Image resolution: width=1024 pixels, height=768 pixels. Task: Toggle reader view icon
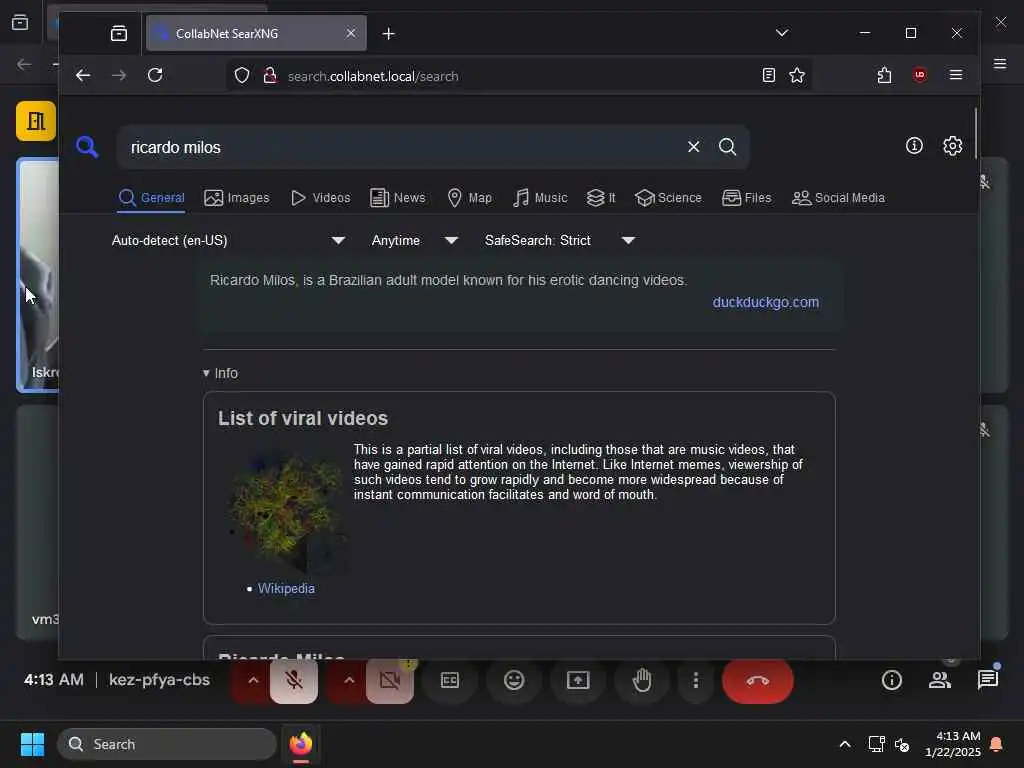(x=769, y=75)
